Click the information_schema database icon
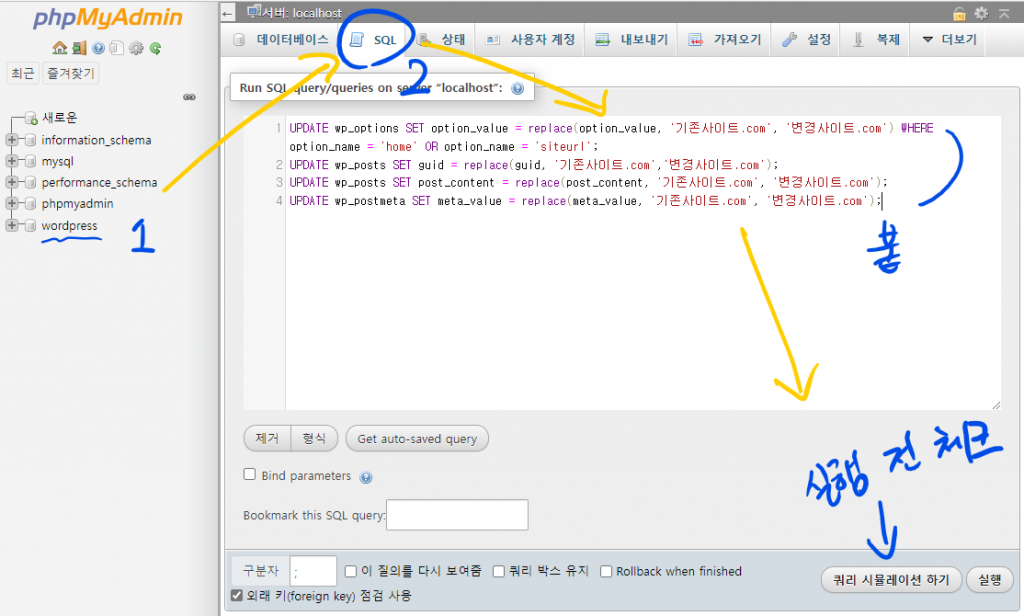Viewport: 1024px width, 616px height. (30, 140)
